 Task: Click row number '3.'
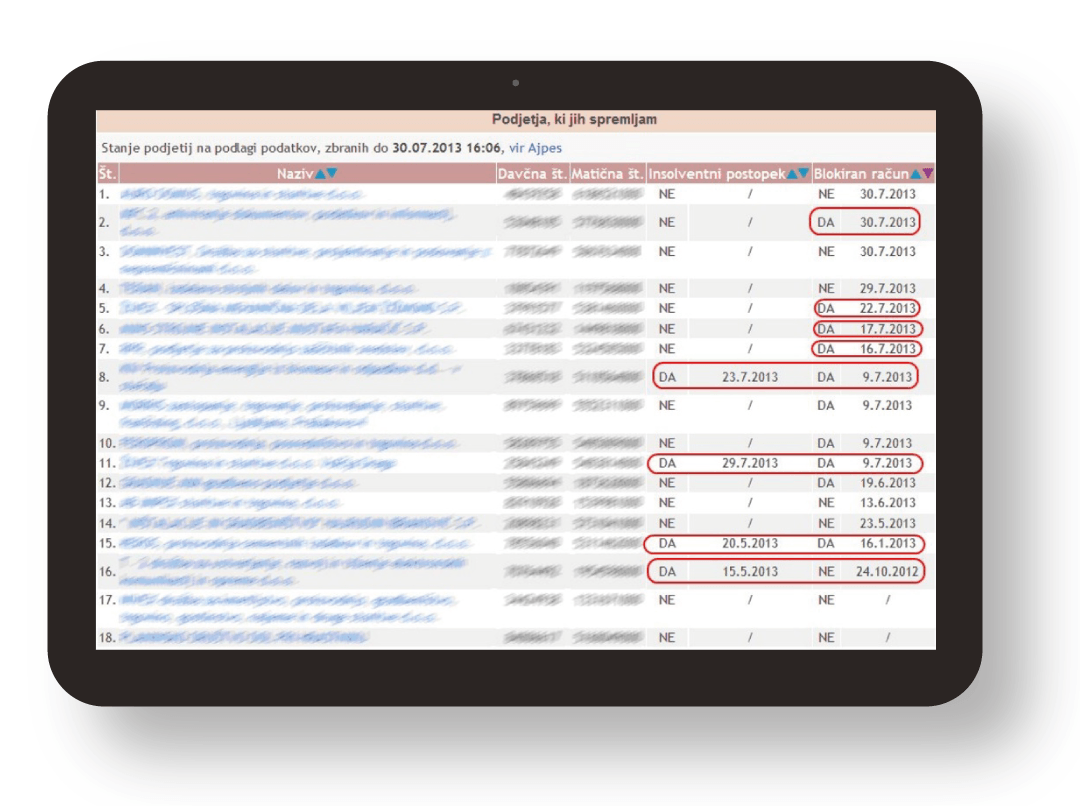tap(104, 251)
